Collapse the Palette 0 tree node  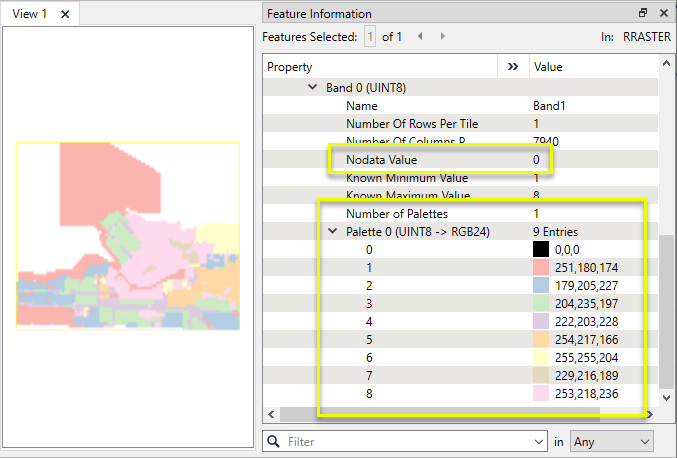[x=332, y=232]
